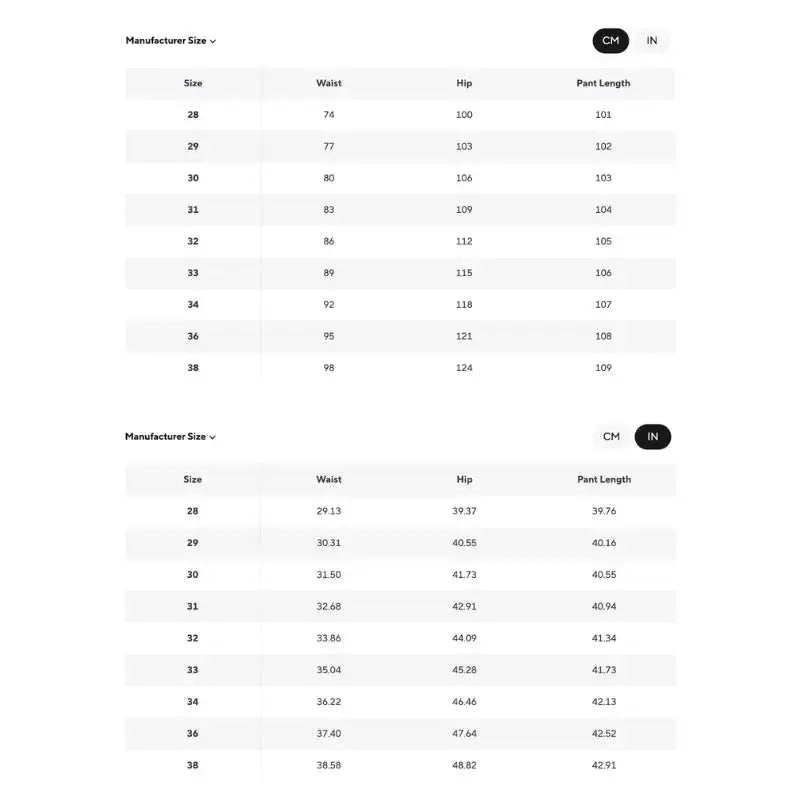Select size 28 row in top table
The image size is (800, 800).
[x=401, y=115]
